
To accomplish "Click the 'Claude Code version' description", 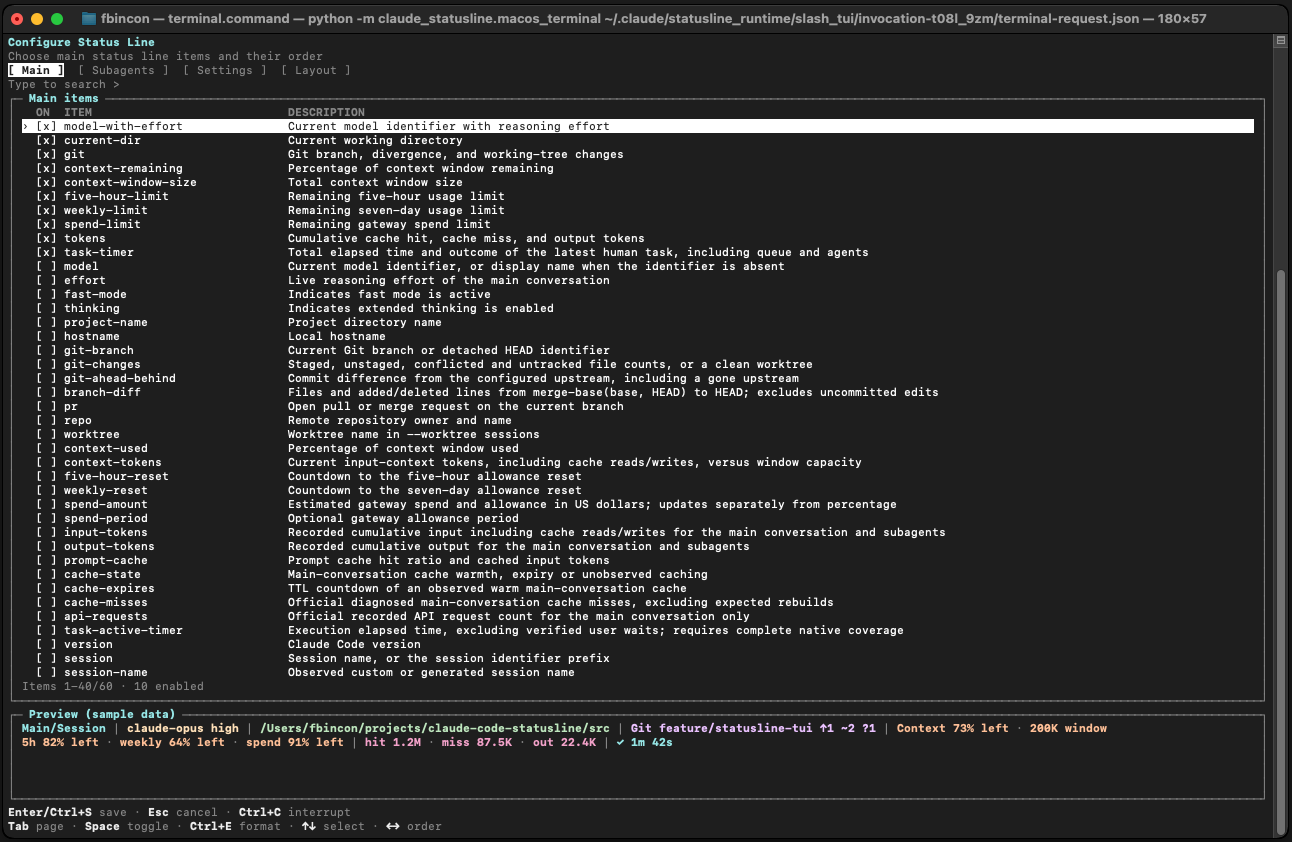I will [354, 645].
